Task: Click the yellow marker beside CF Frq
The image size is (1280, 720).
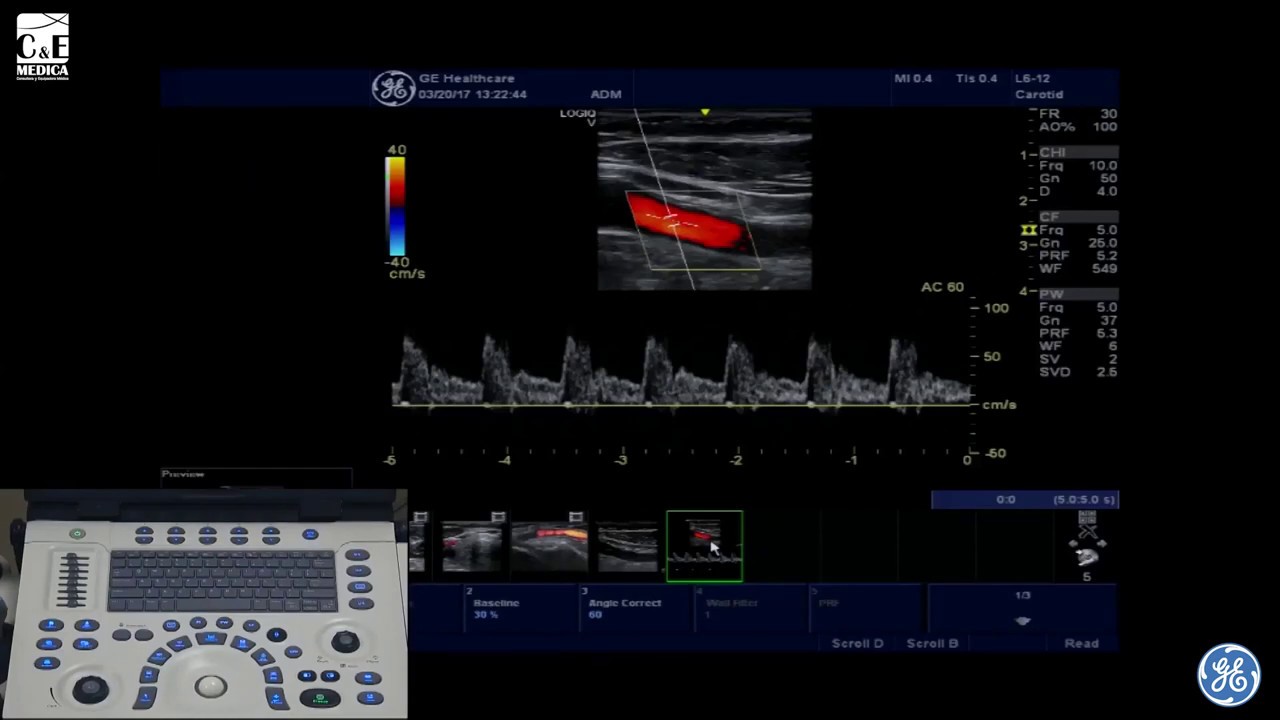Action: 1028,230
